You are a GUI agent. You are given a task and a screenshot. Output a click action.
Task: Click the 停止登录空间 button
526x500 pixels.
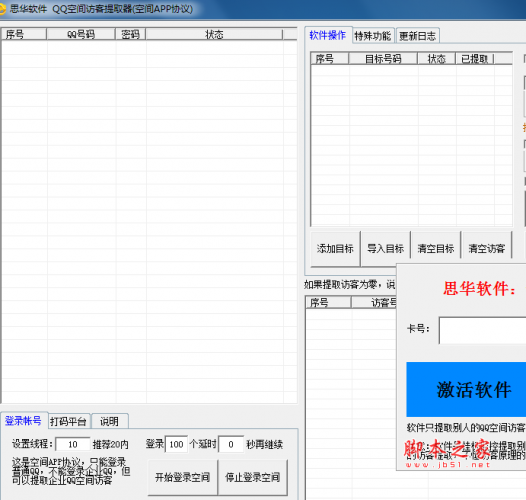[253, 477]
